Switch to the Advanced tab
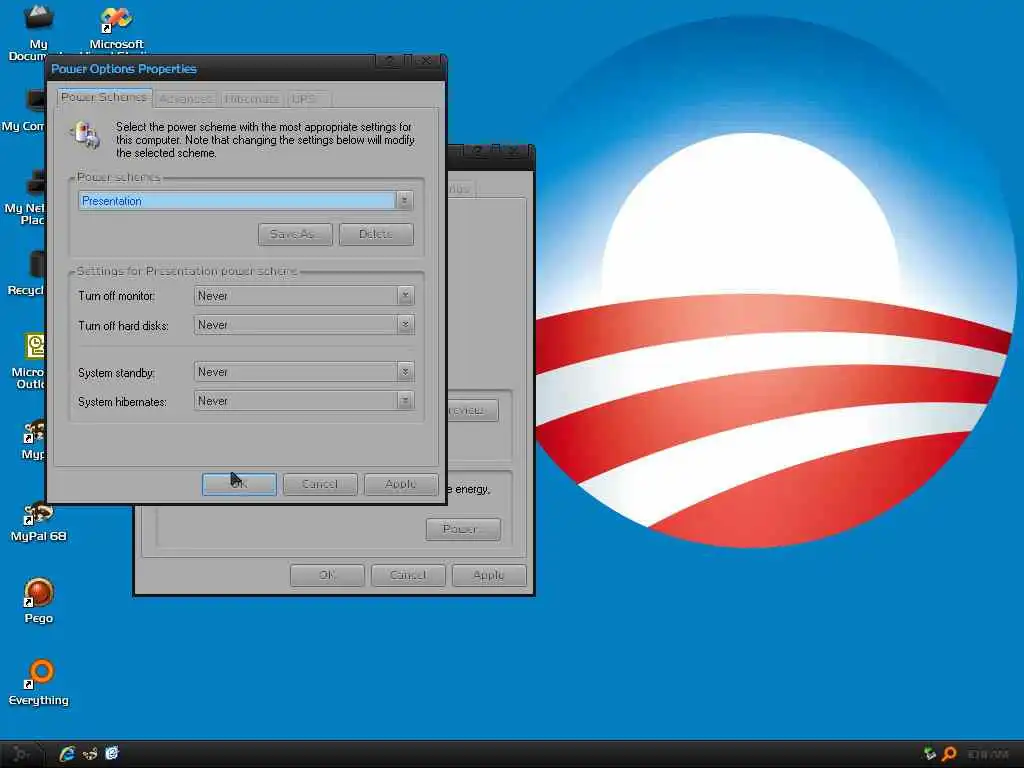 tap(186, 99)
